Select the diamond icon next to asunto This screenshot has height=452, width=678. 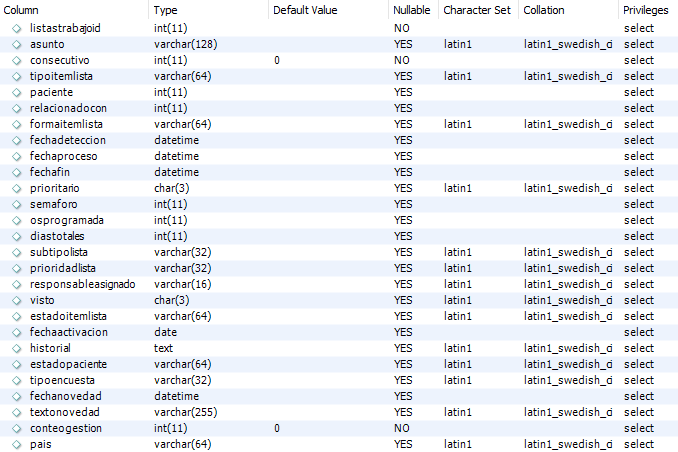16,45
